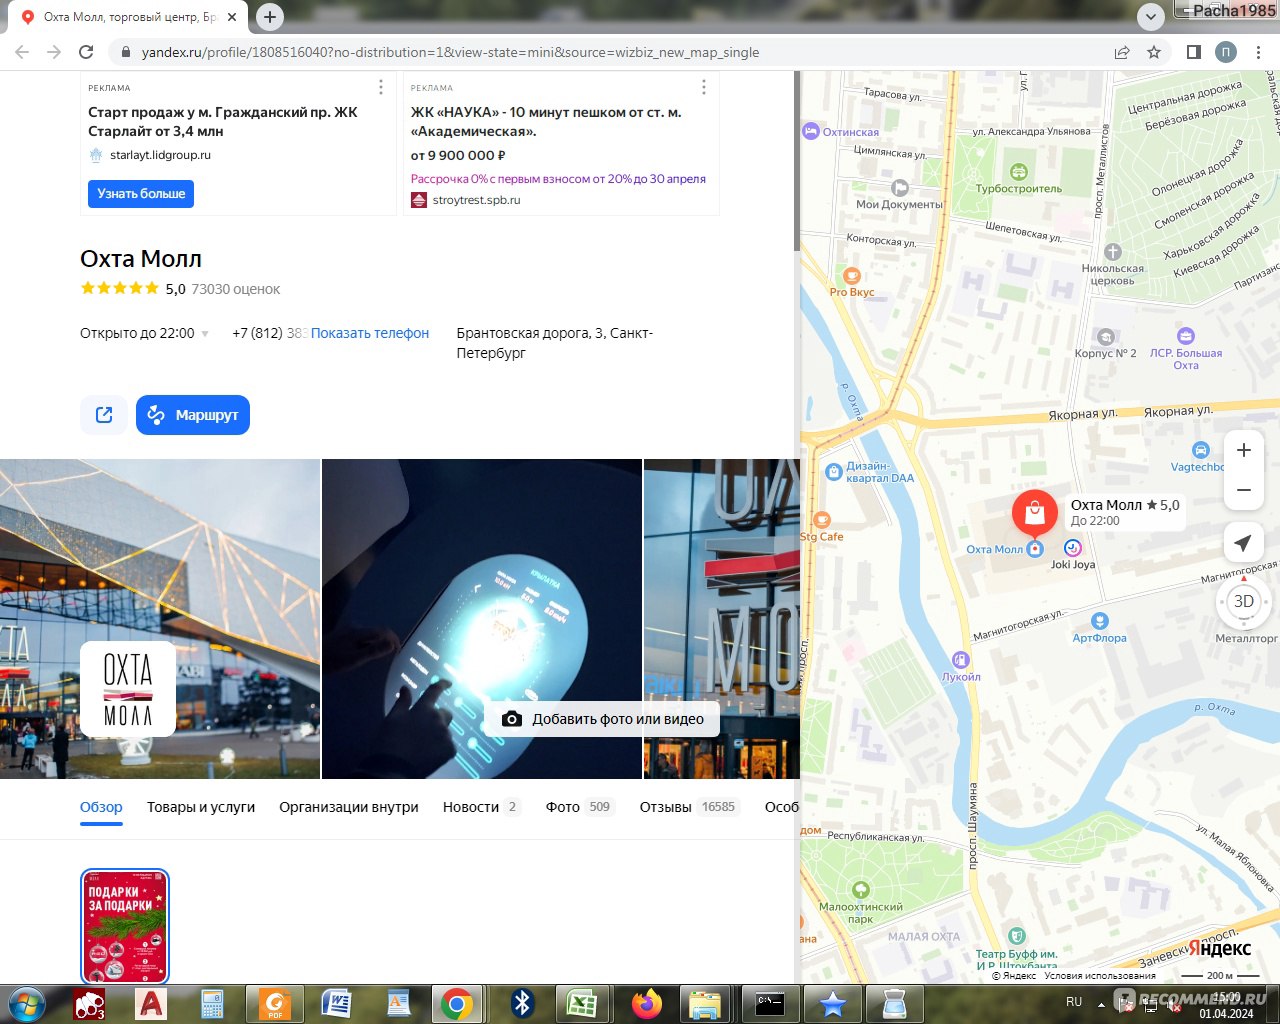Reload the Yandex profile page
The height and width of the screenshot is (1024, 1280).
[86, 52]
